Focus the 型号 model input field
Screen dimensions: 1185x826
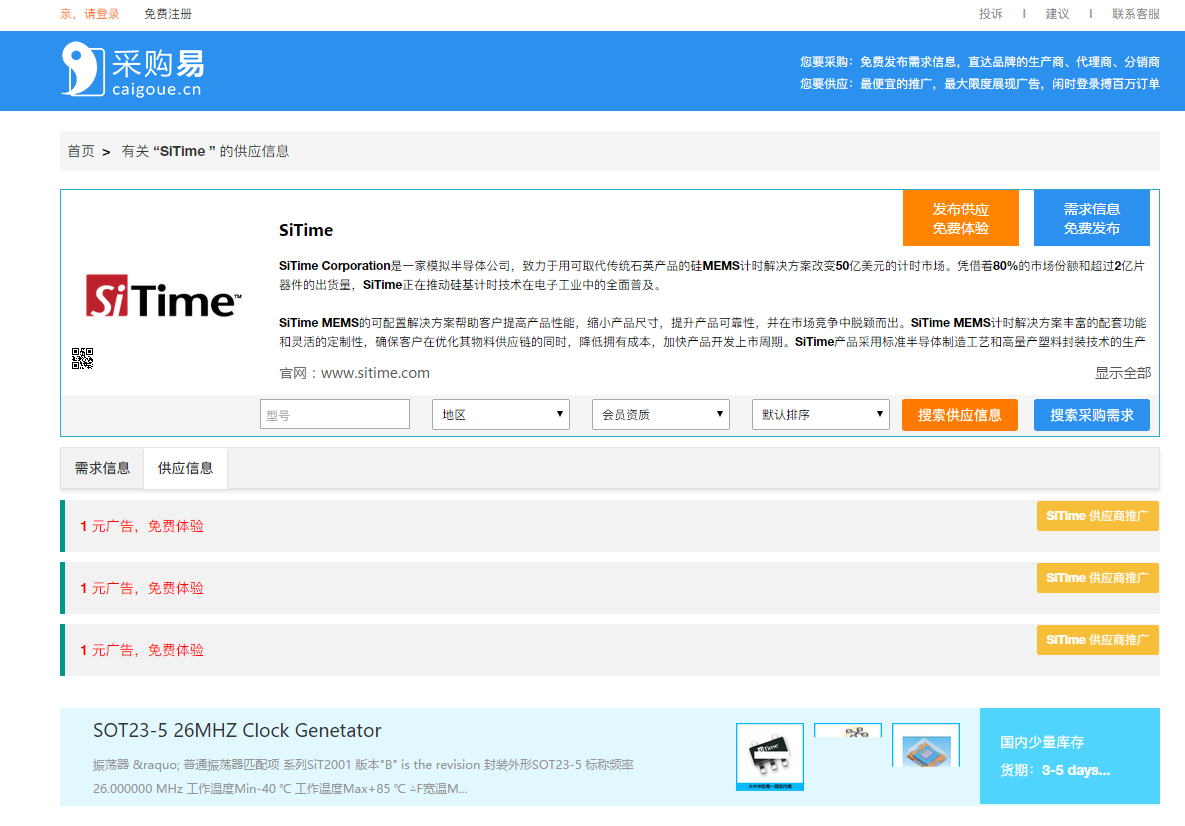click(334, 414)
